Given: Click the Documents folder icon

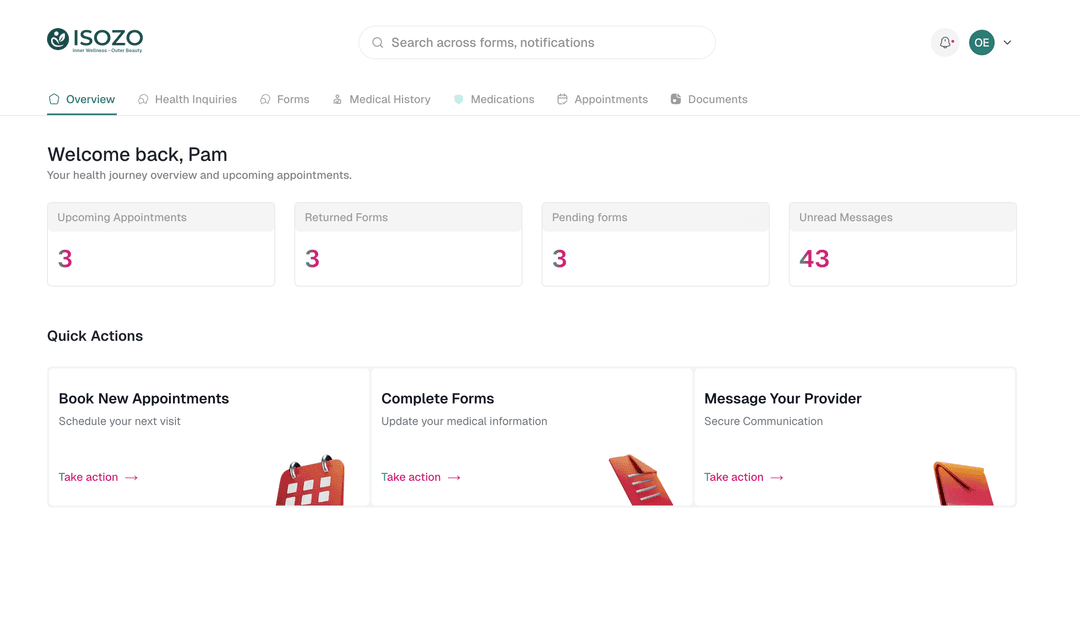Looking at the screenshot, I should click(677, 99).
